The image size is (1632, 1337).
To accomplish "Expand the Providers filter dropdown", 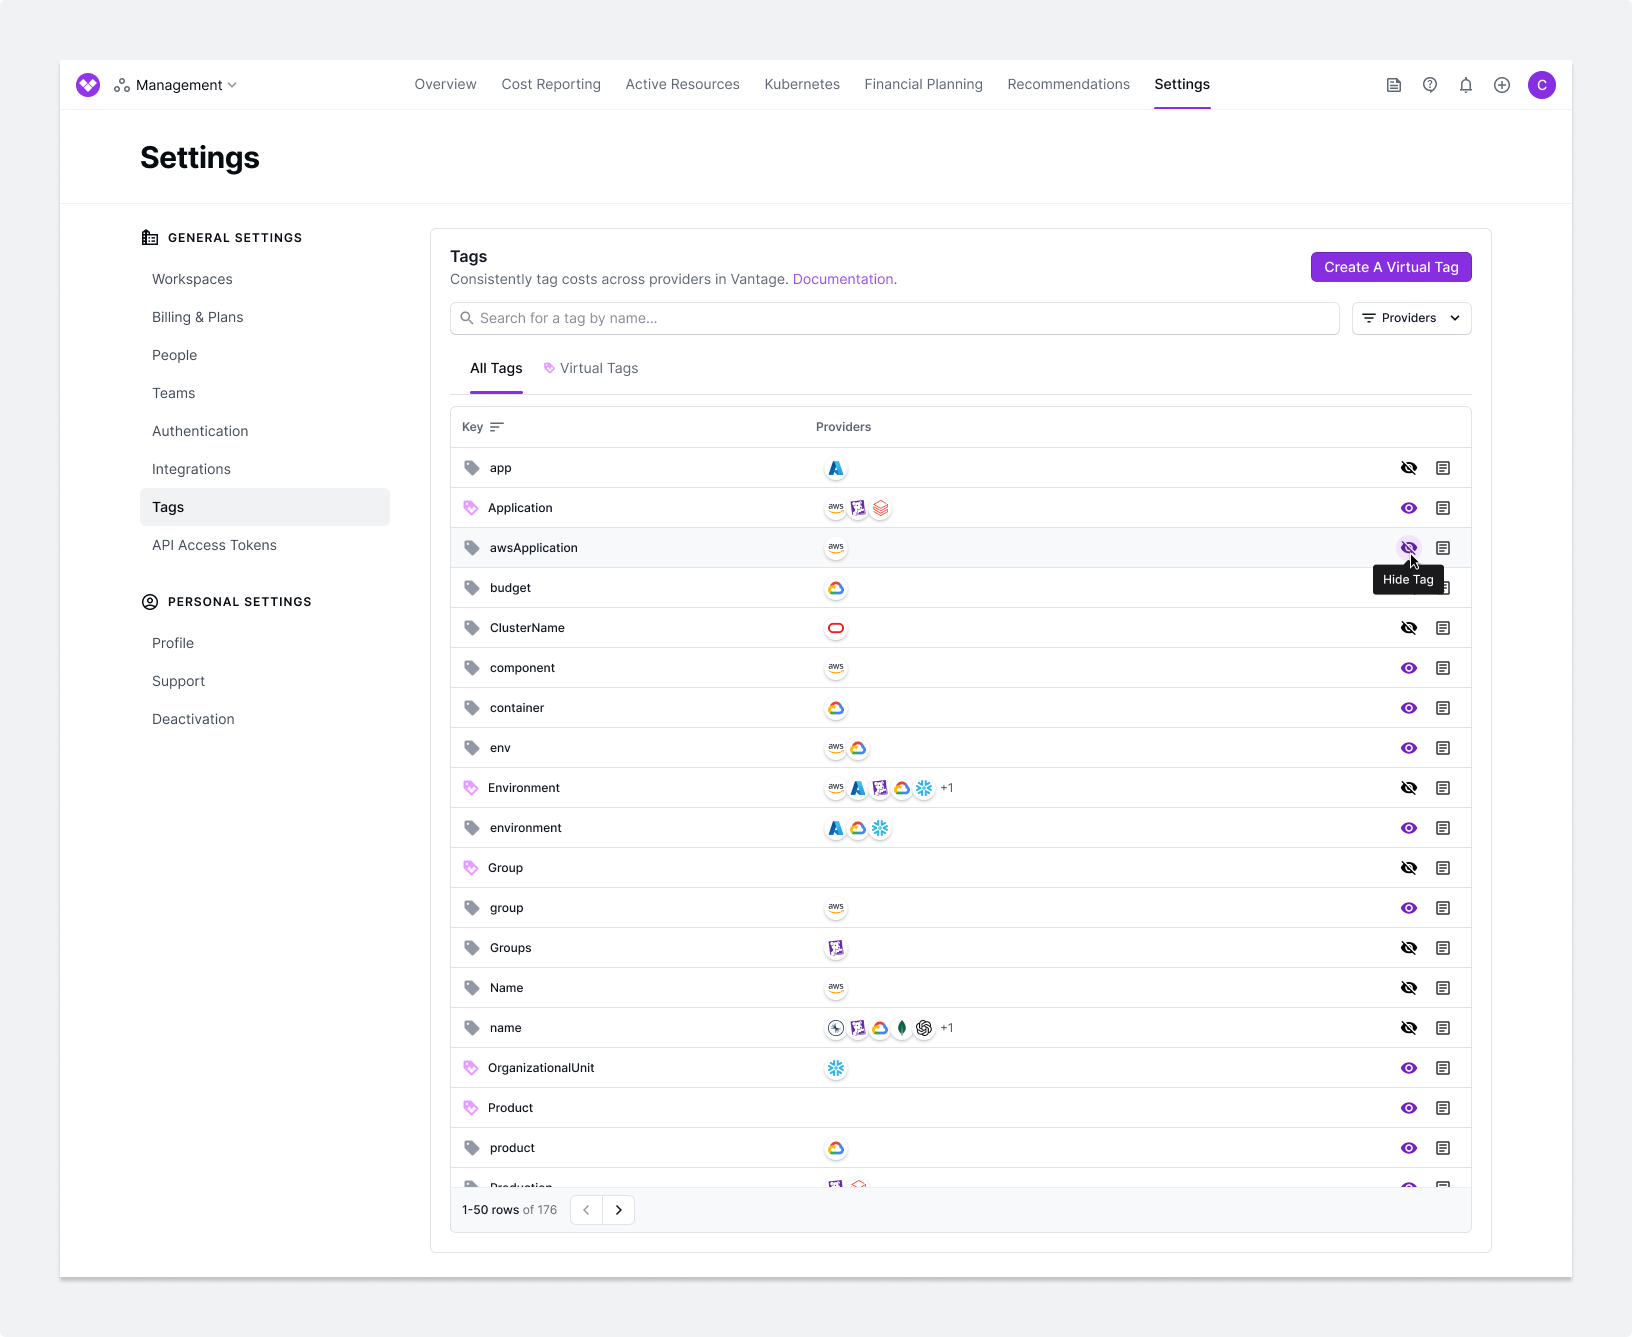I will (1411, 318).
